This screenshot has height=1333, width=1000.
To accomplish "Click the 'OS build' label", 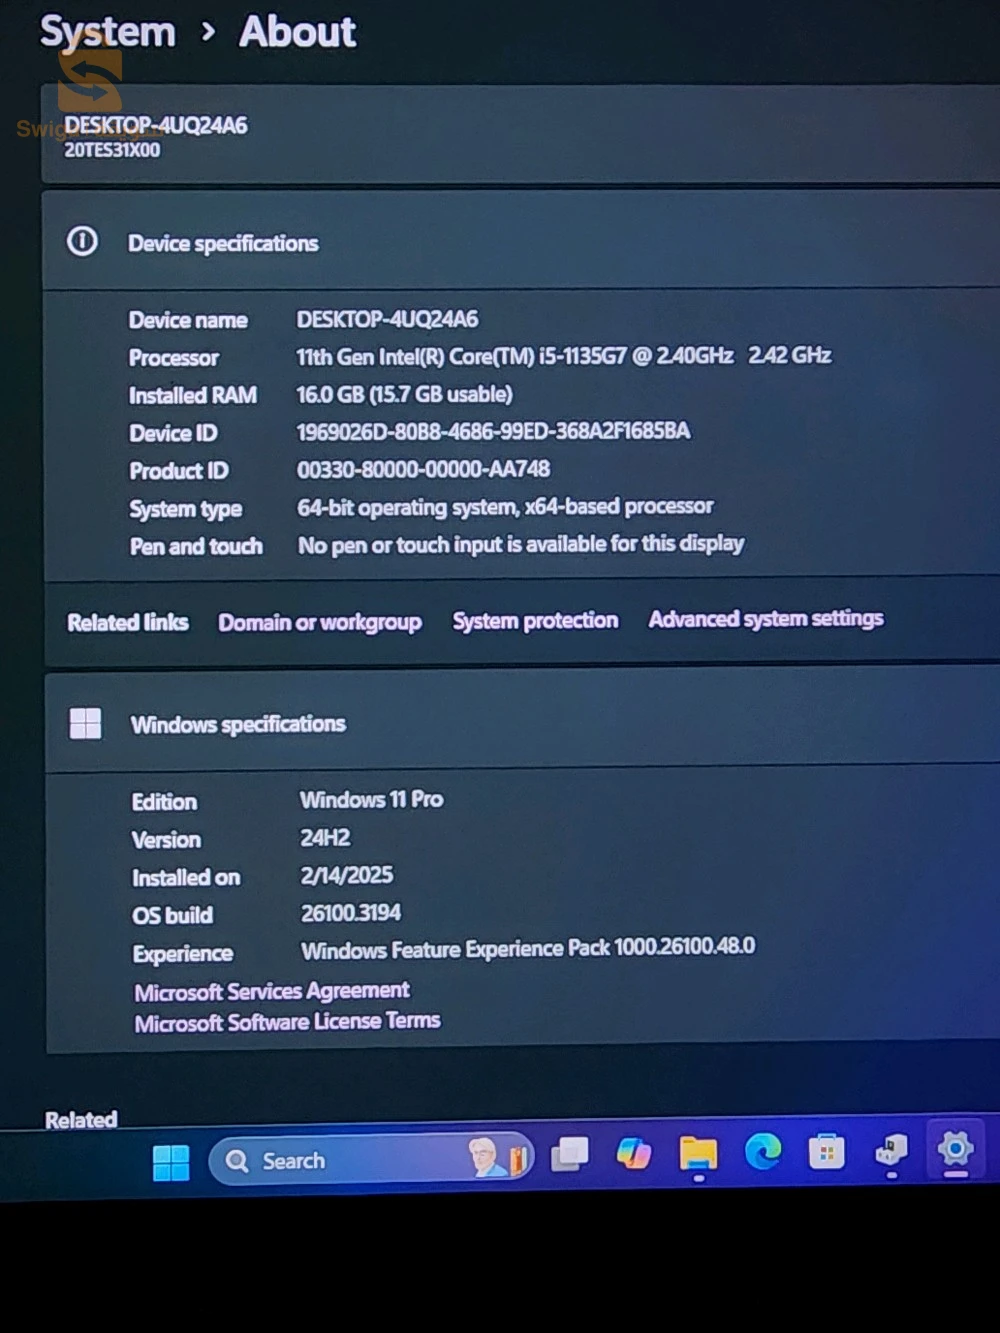I will tap(173, 915).
